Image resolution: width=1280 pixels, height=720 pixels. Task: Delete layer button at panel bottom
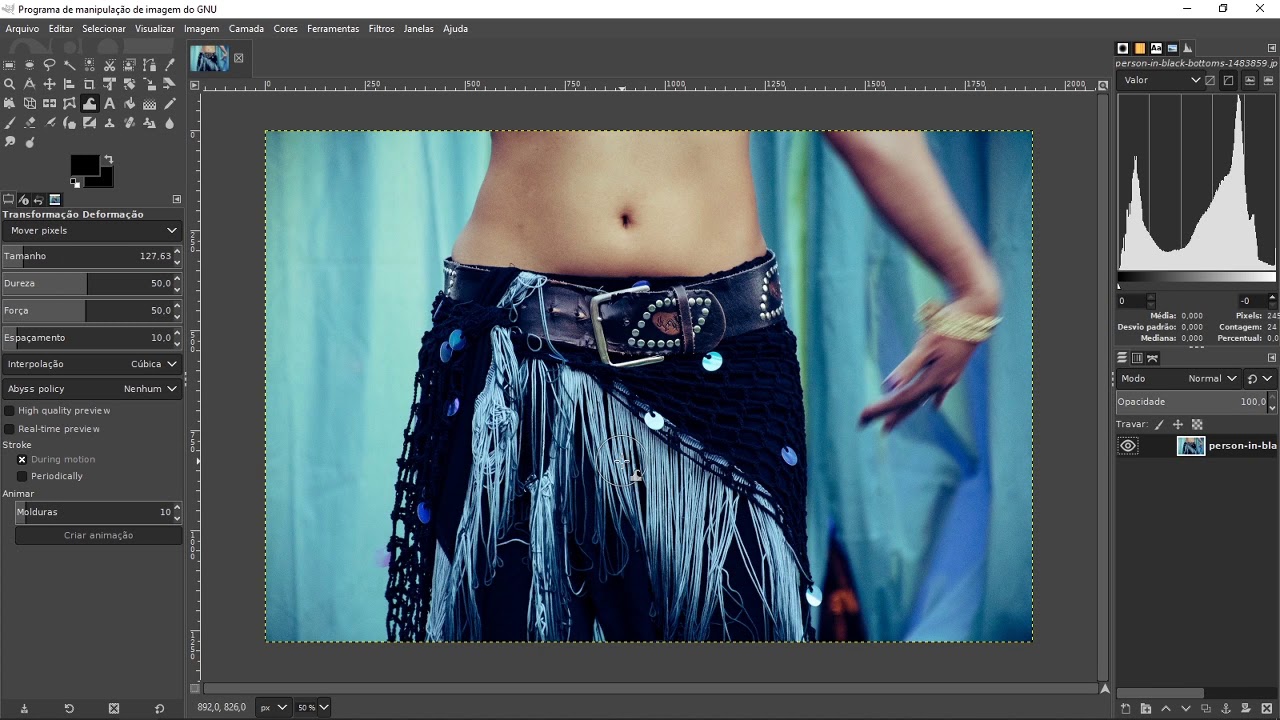[1266, 708]
